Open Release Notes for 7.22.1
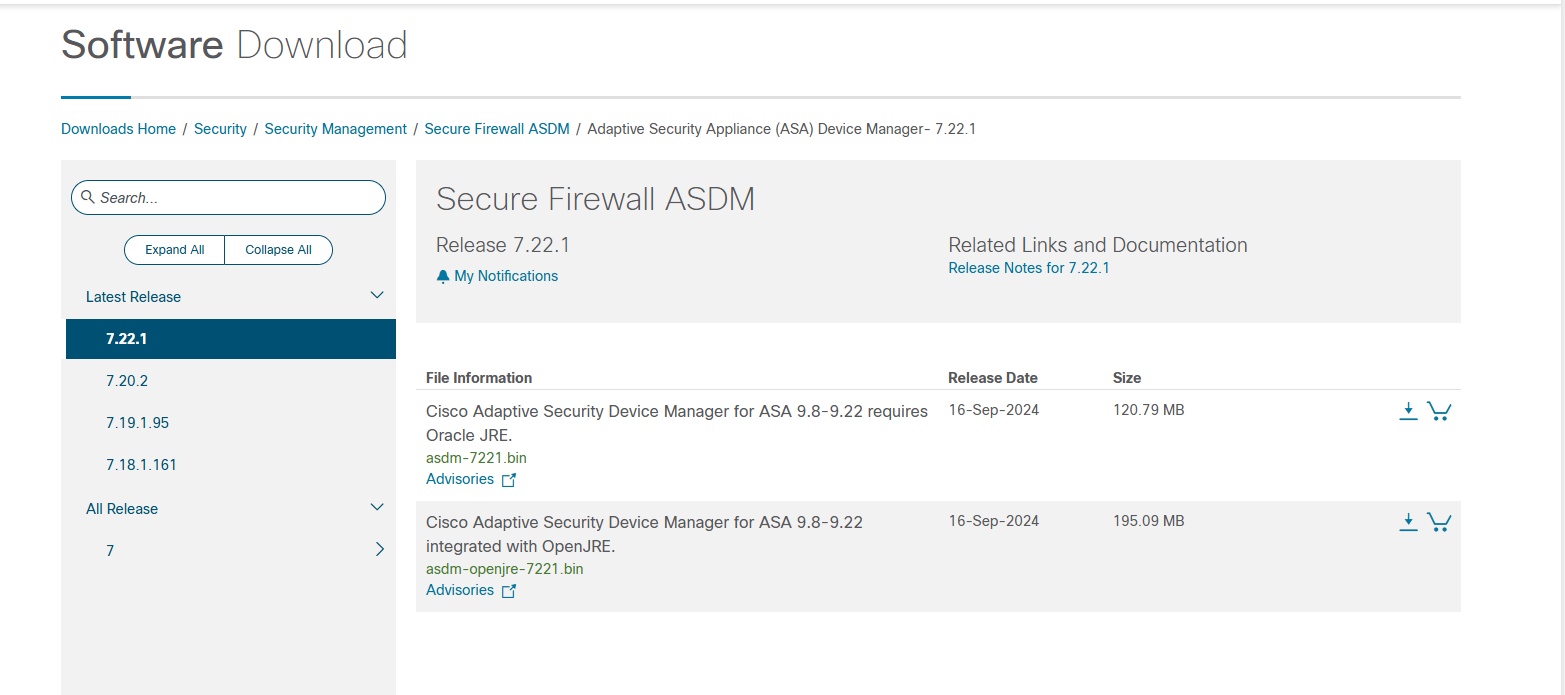Image resolution: width=1565 pixels, height=695 pixels. (x=1029, y=268)
